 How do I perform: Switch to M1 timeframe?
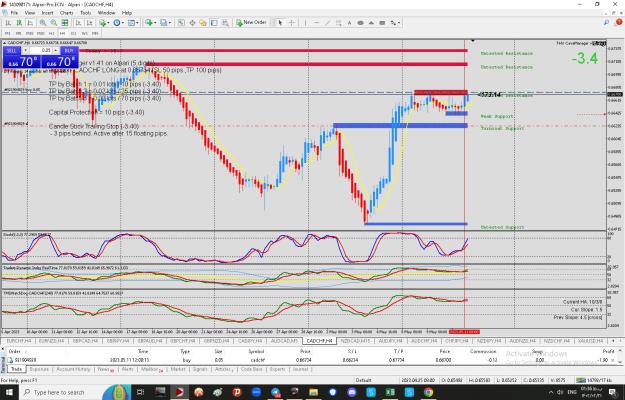point(8,33)
